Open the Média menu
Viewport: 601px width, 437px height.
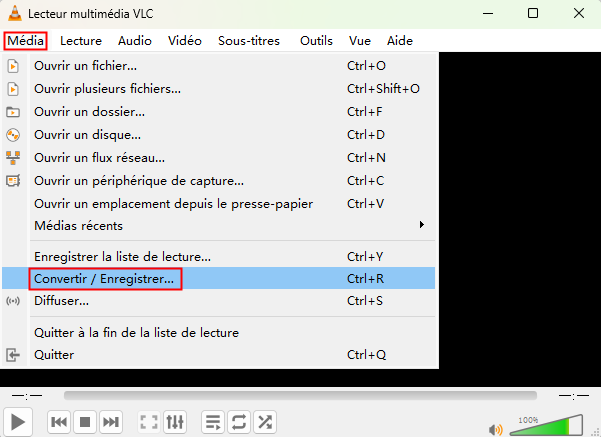click(x=25, y=41)
